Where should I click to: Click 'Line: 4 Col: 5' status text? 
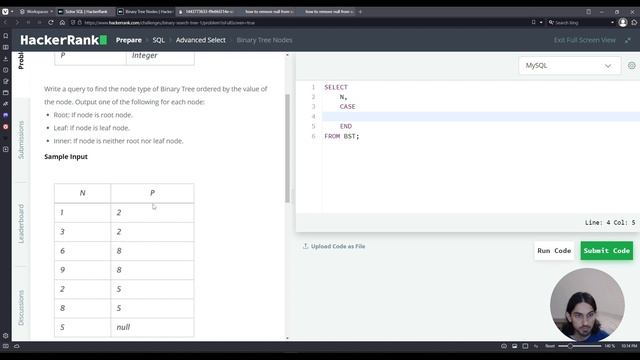click(610, 222)
